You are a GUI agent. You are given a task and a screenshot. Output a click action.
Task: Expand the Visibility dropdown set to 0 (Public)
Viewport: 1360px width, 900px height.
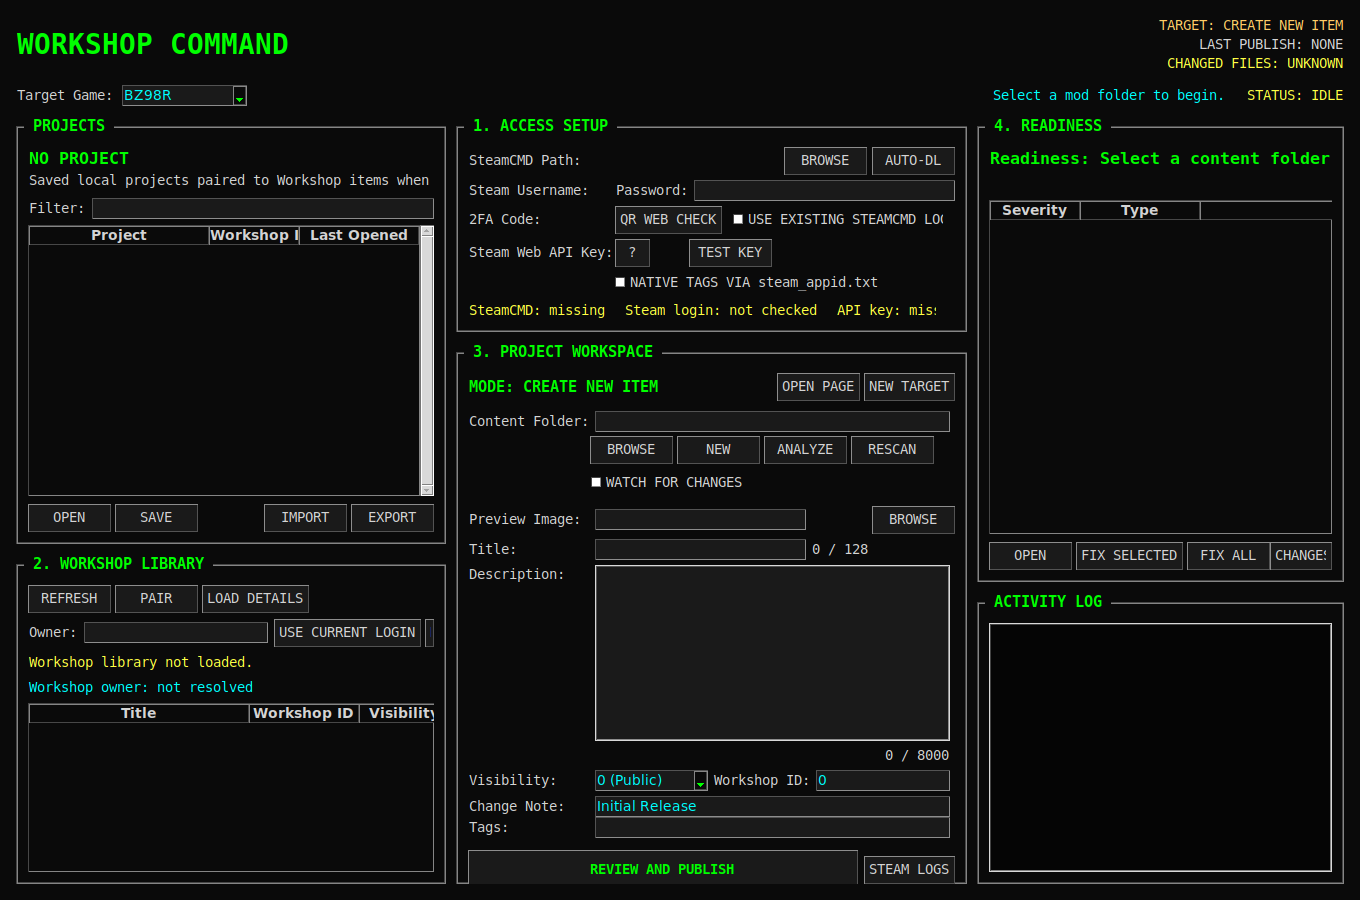[651, 780]
